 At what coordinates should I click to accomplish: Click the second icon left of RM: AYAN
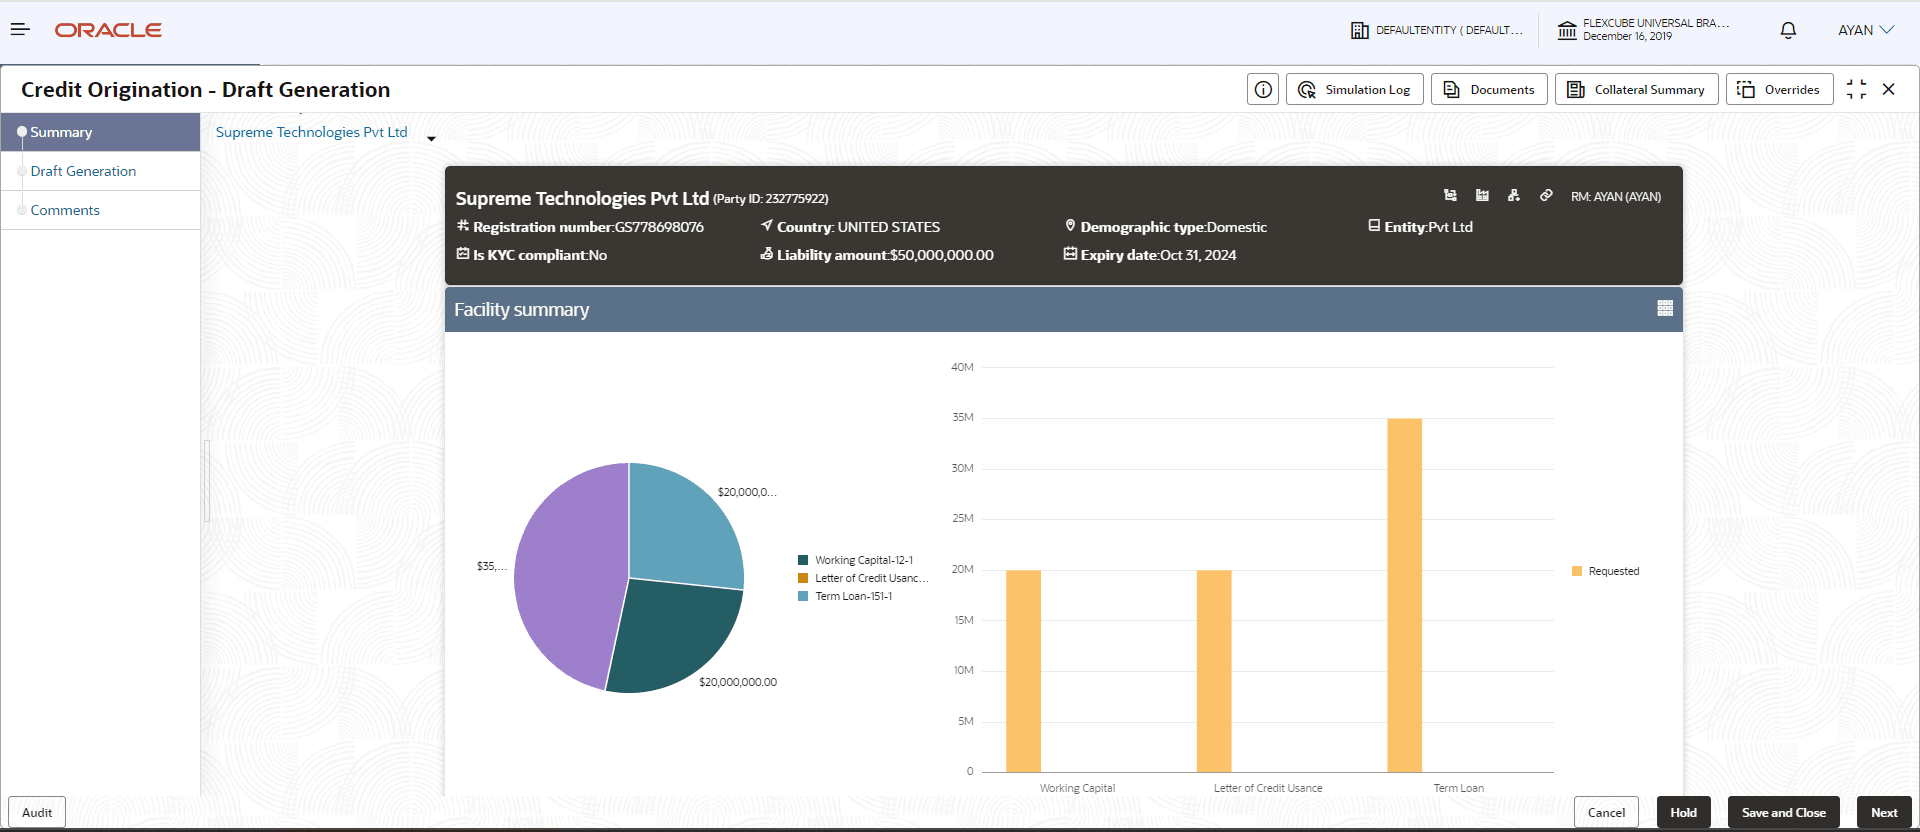coord(1482,196)
